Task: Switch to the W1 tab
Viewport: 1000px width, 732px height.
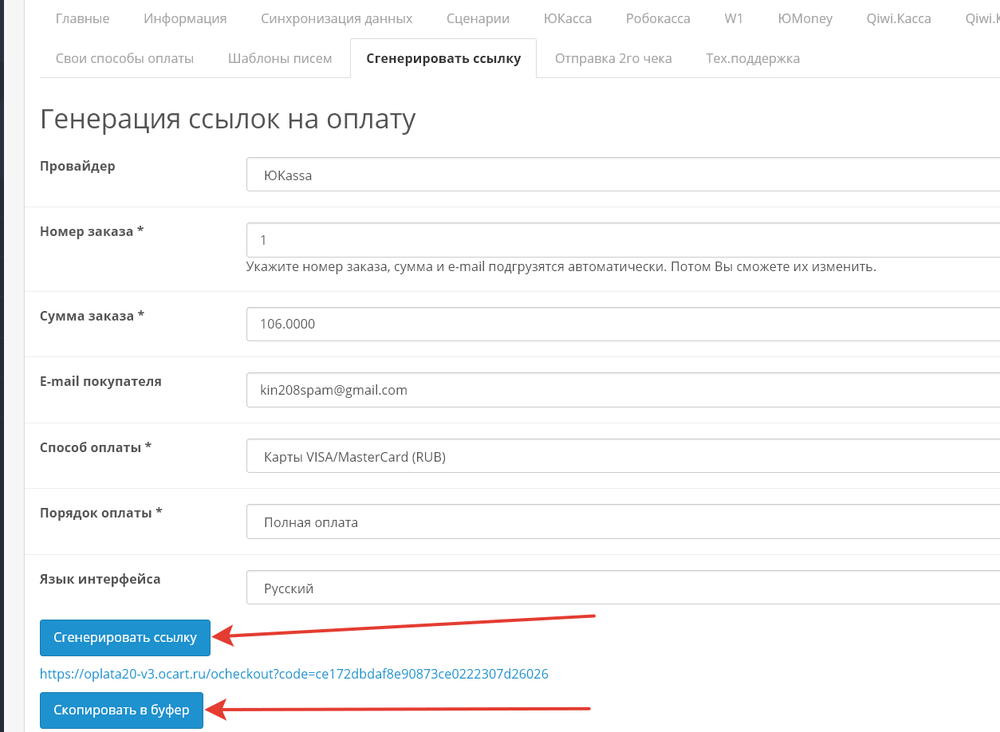Action: (x=733, y=19)
